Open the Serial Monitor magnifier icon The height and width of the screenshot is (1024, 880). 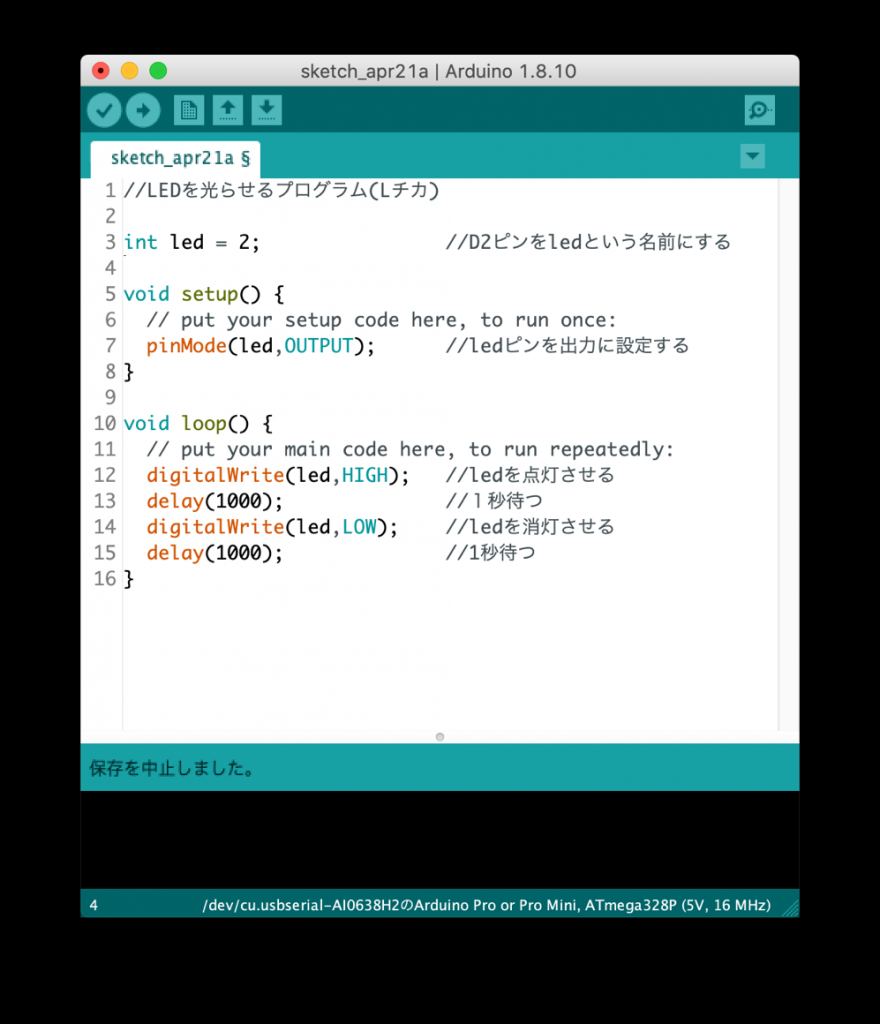click(x=759, y=110)
